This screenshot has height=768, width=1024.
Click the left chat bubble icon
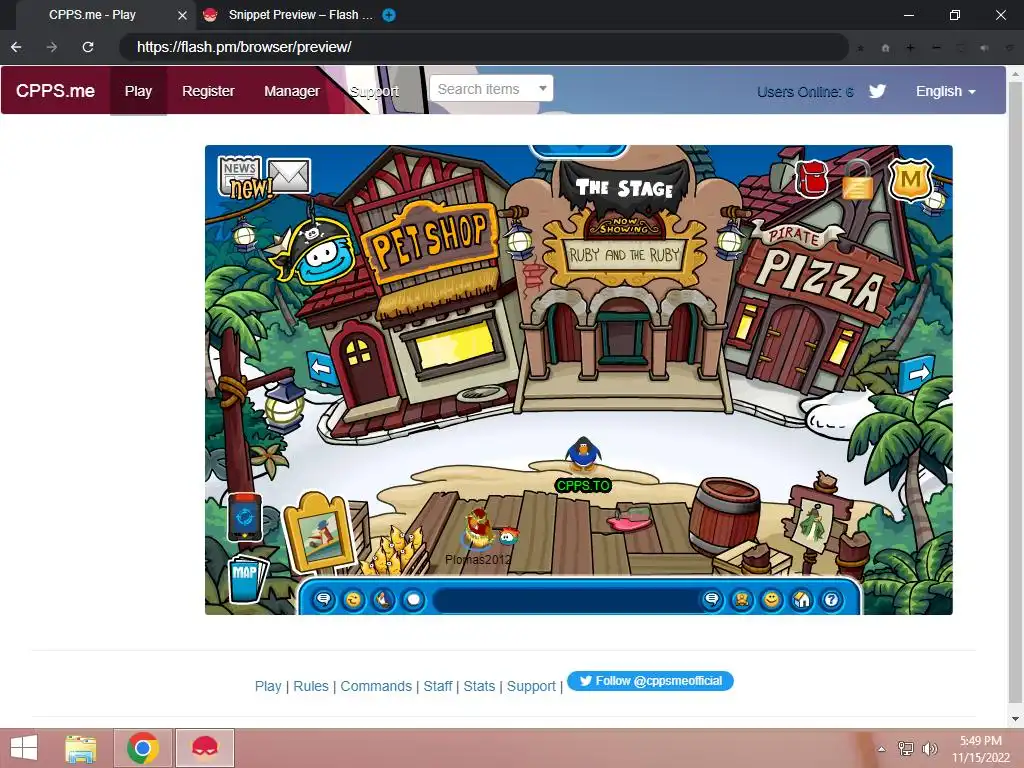point(323,599)
